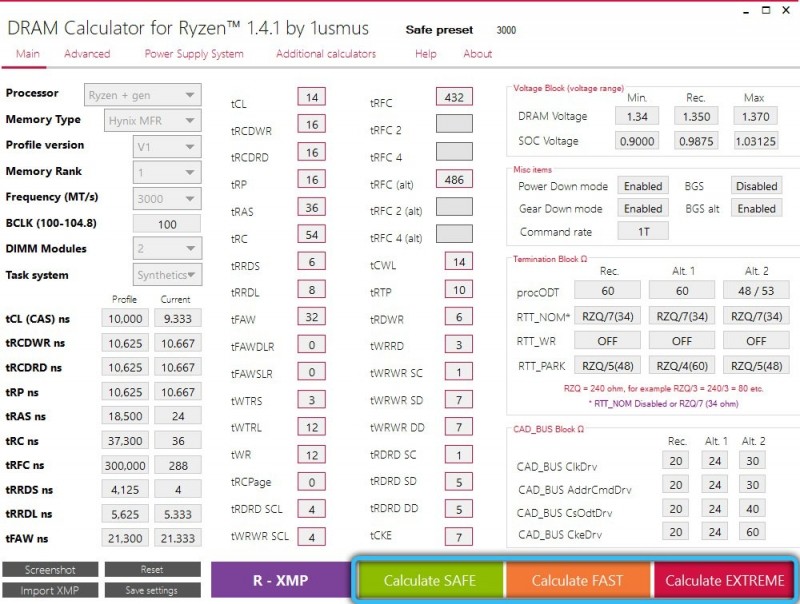Close the DRAM Calculator window
The width and height of the screenshot is (800, 604).
coord(786,10)
